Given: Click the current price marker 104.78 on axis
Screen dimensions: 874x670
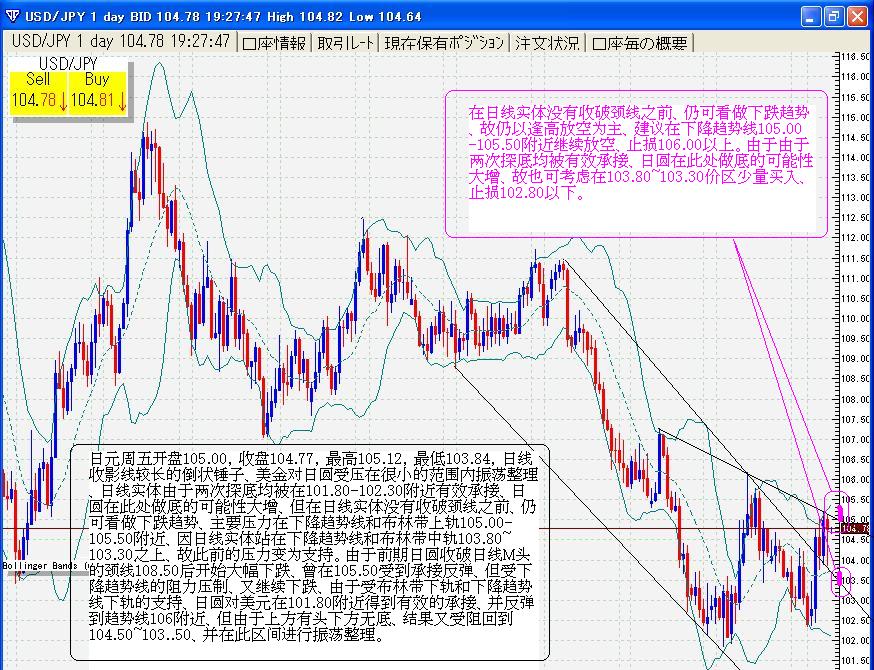Looking at the screenshot, I should (854, 528).
